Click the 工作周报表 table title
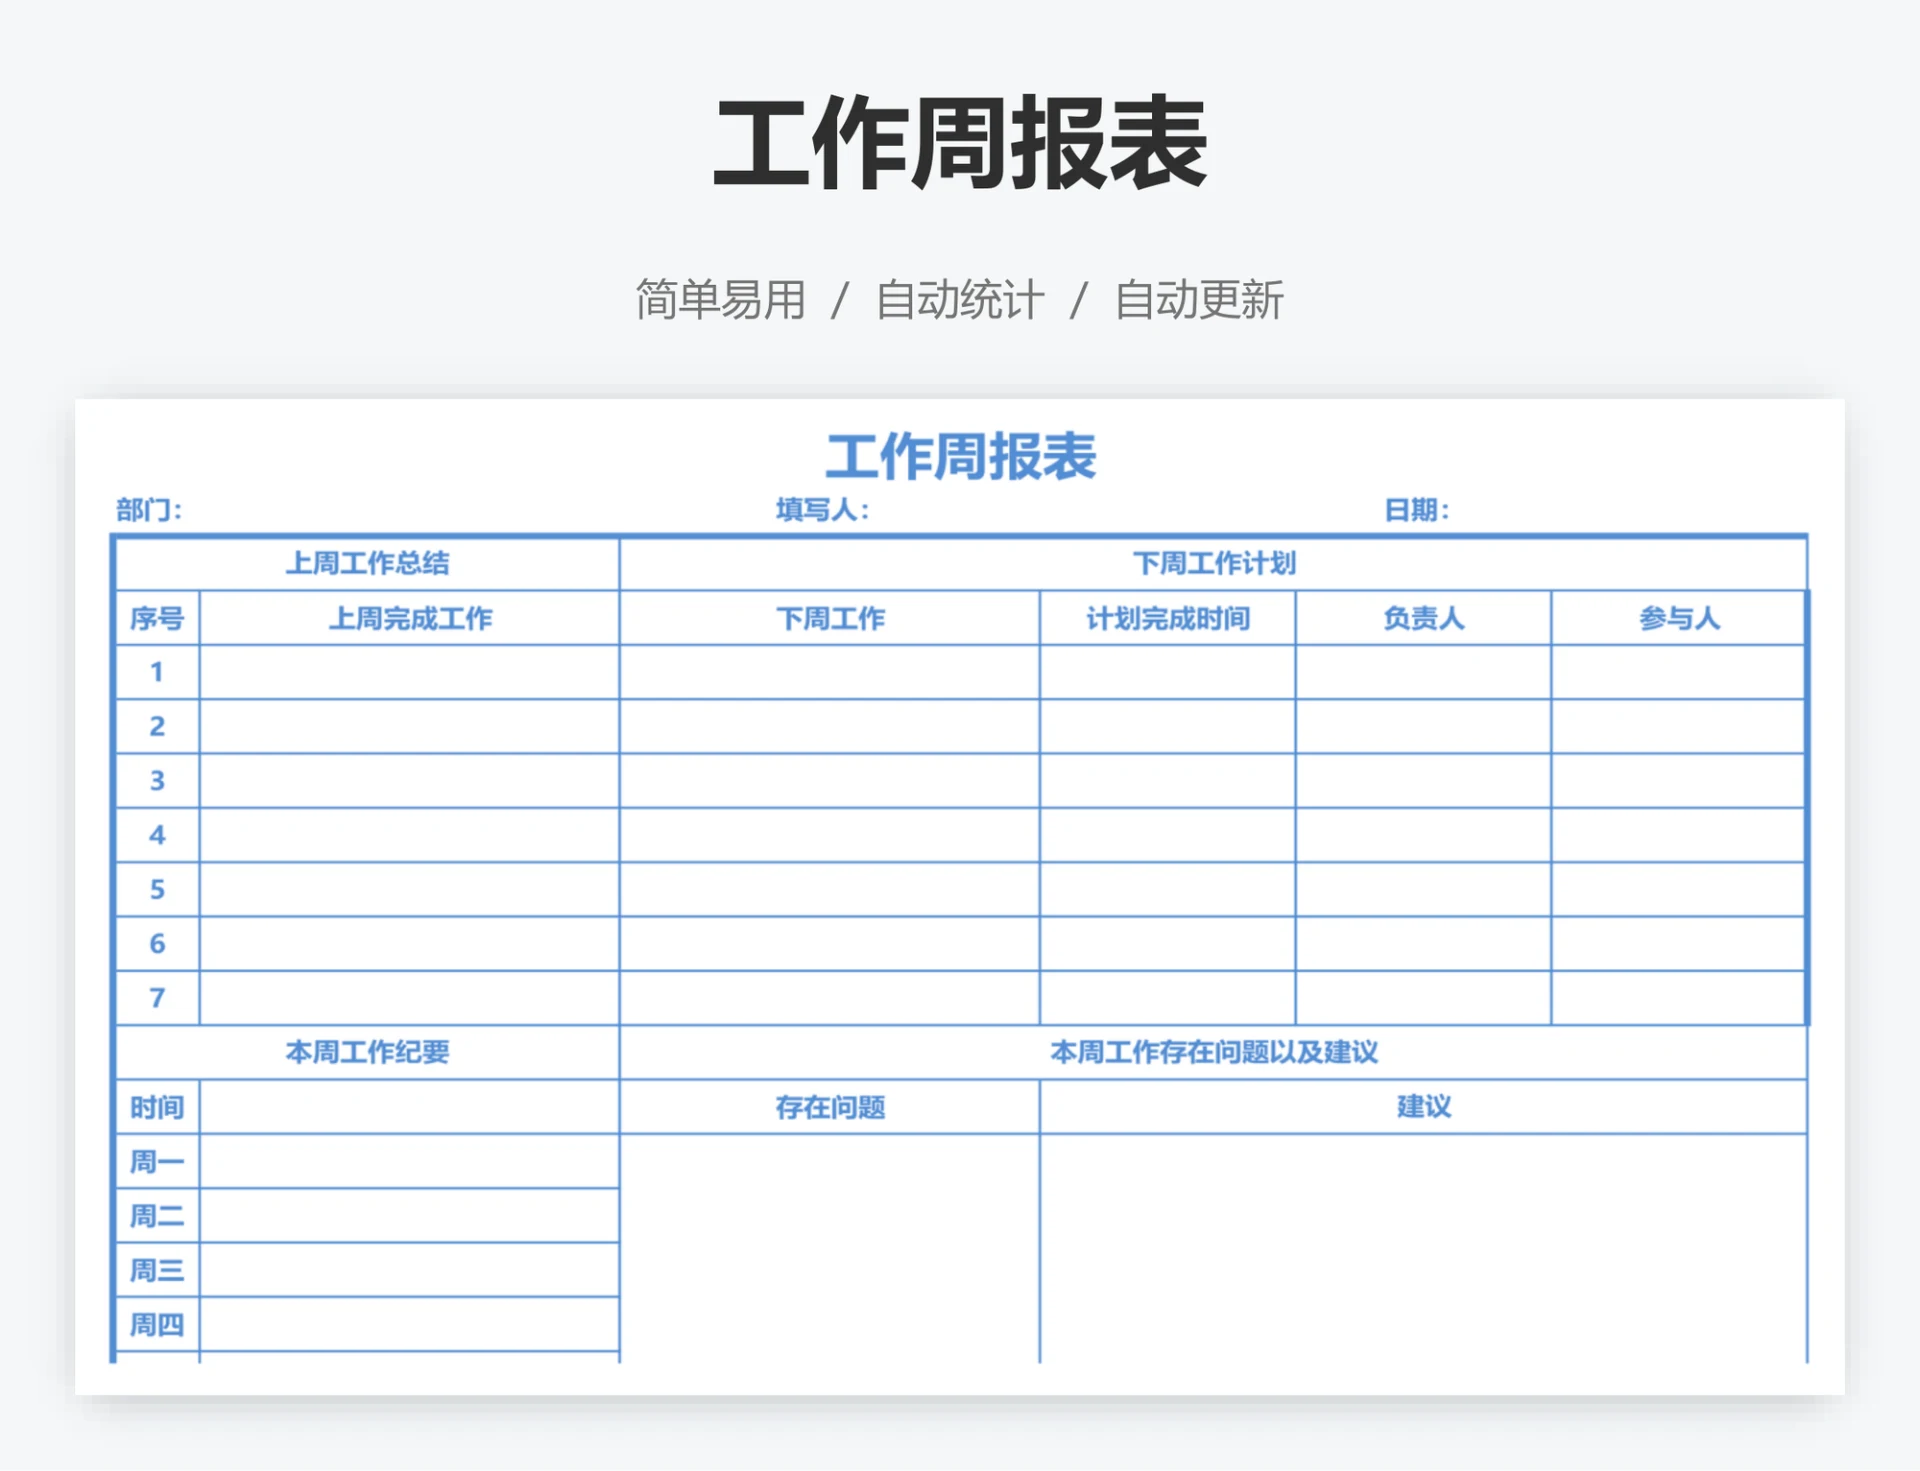Screen dimensions: 1920x1471 [x=958, y=458]
